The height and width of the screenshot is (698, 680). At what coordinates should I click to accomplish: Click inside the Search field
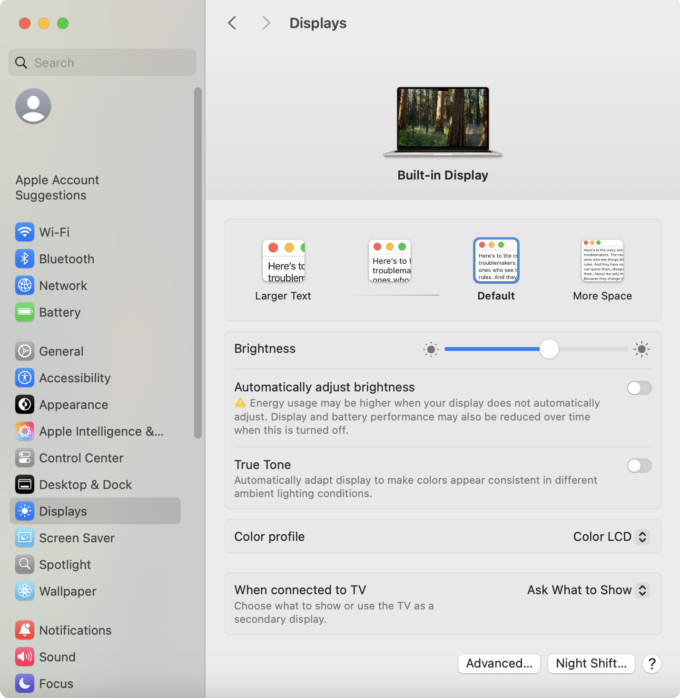click(102, 62)
